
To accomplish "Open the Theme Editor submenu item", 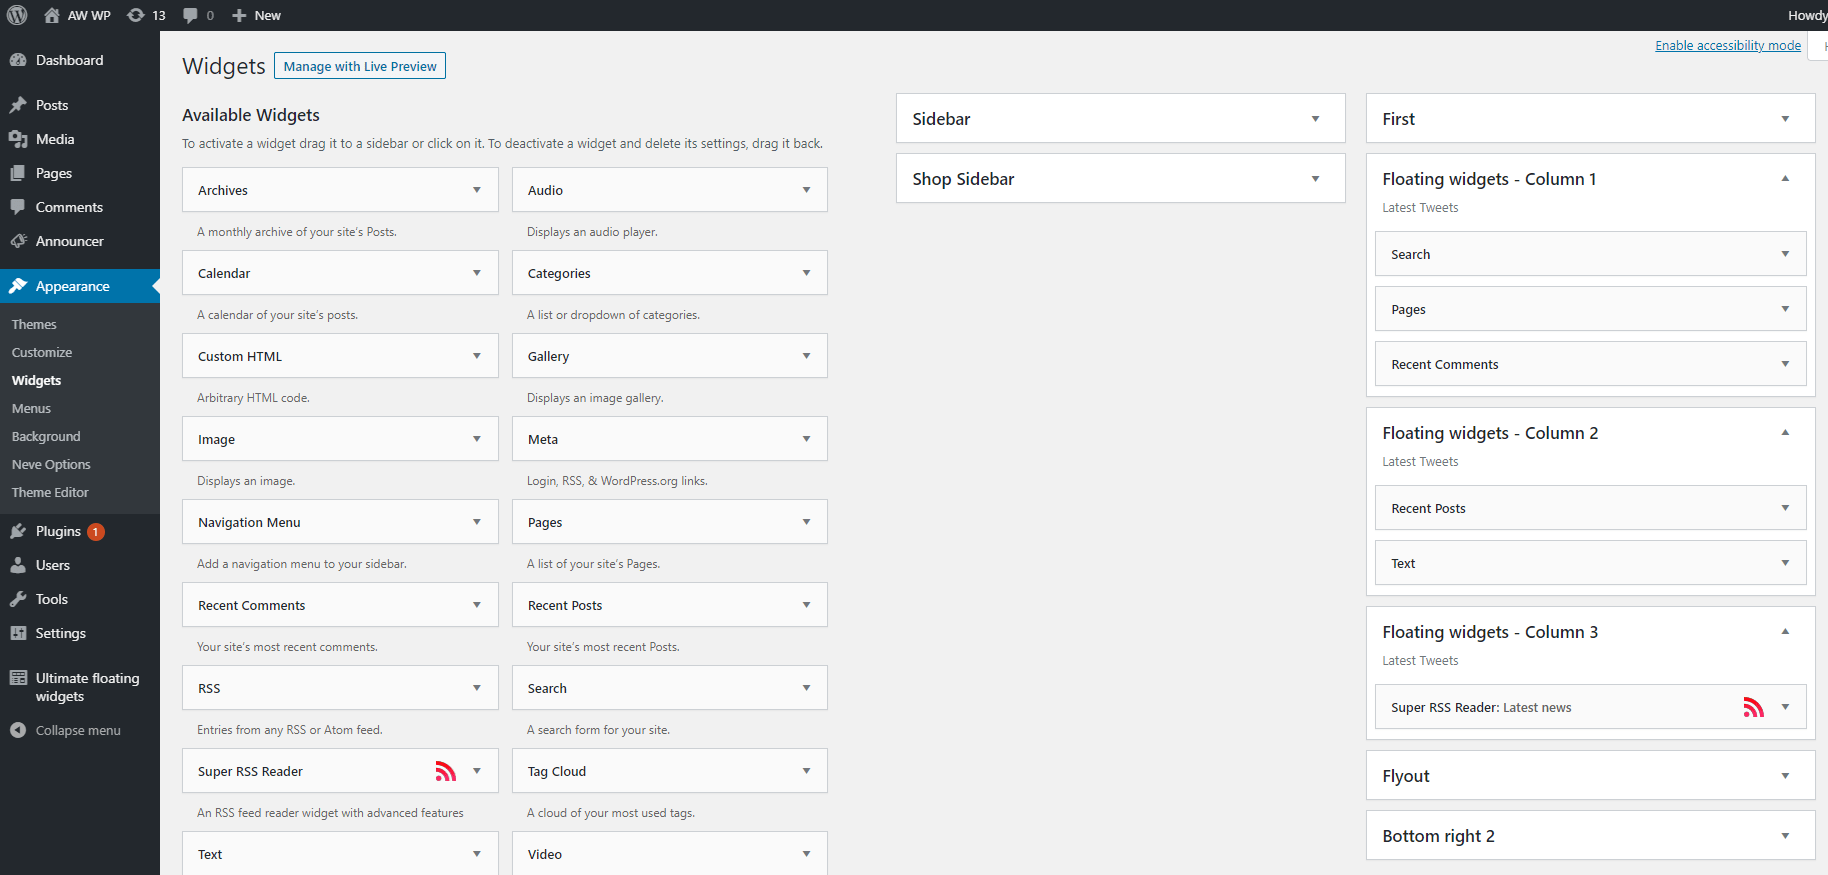I will tap(50, 492).
